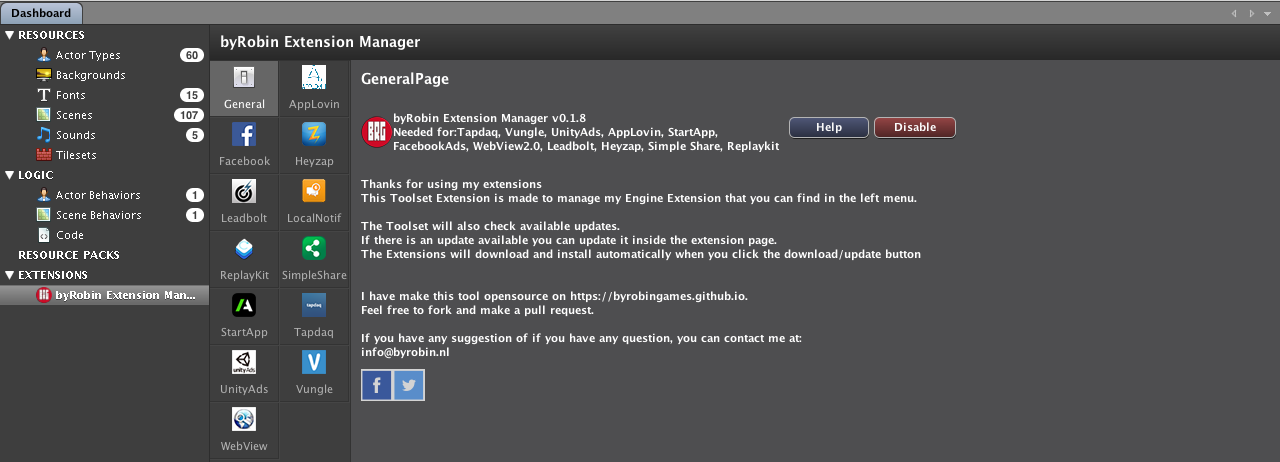
Task: Click the info@byrobin.nl email text
Action: [x=405, y=352]
